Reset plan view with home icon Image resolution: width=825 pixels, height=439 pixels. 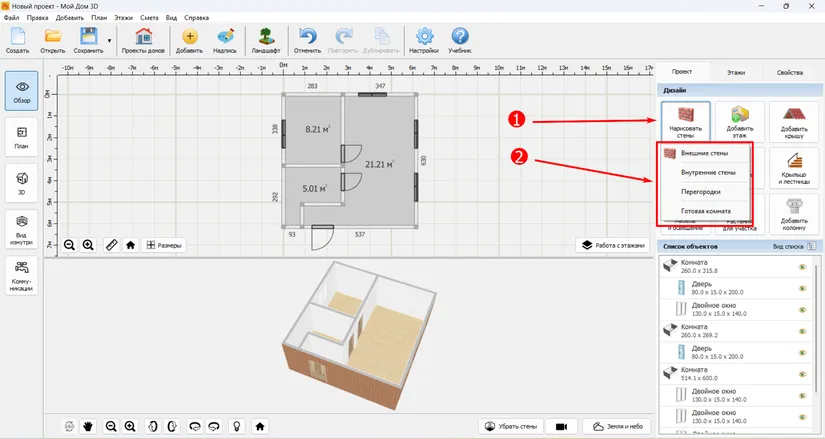click(x=130, y=245)
